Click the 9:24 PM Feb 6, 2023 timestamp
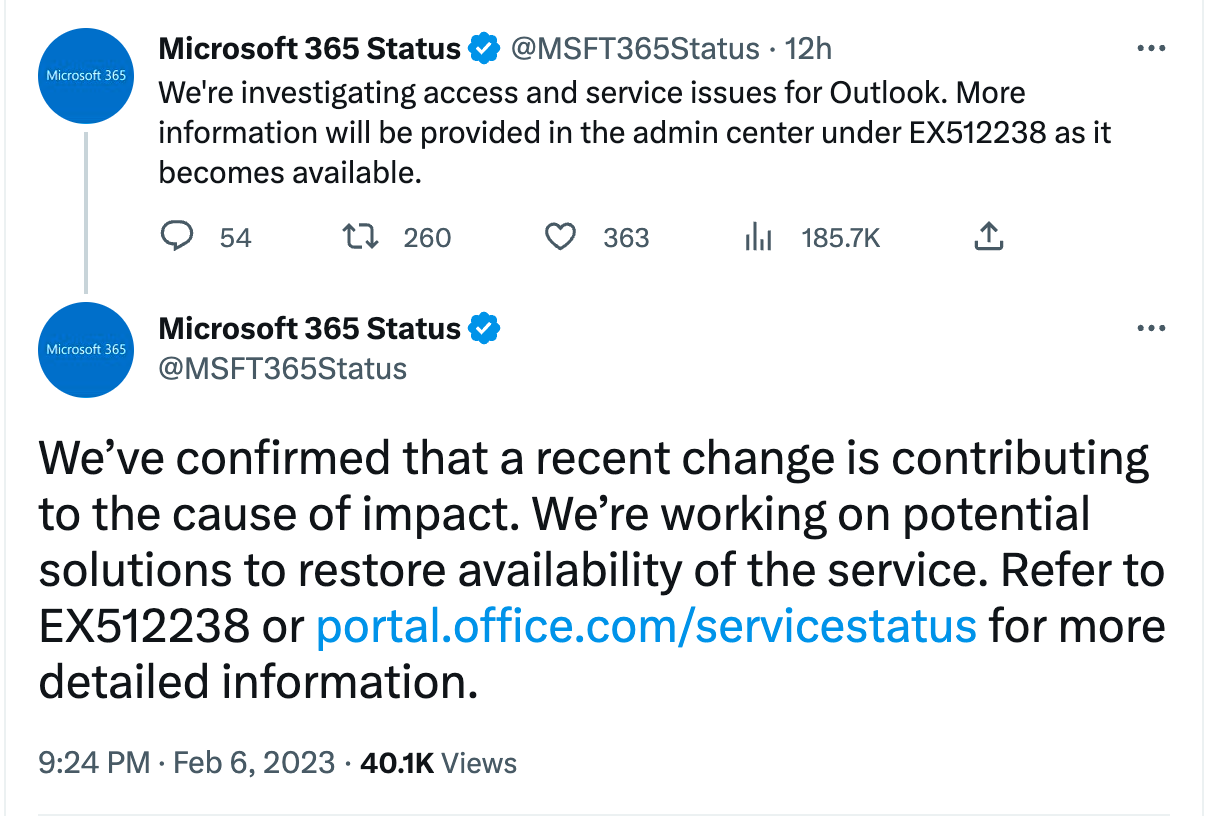This screenshot has height=816, width=1214. click(x=186, y=763)
